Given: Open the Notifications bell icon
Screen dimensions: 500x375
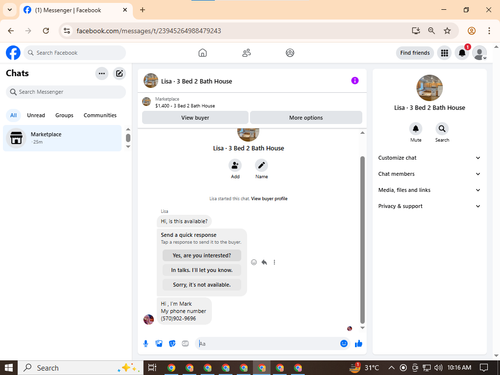Looking at the screenshot, I should click(x=462, y=53).
